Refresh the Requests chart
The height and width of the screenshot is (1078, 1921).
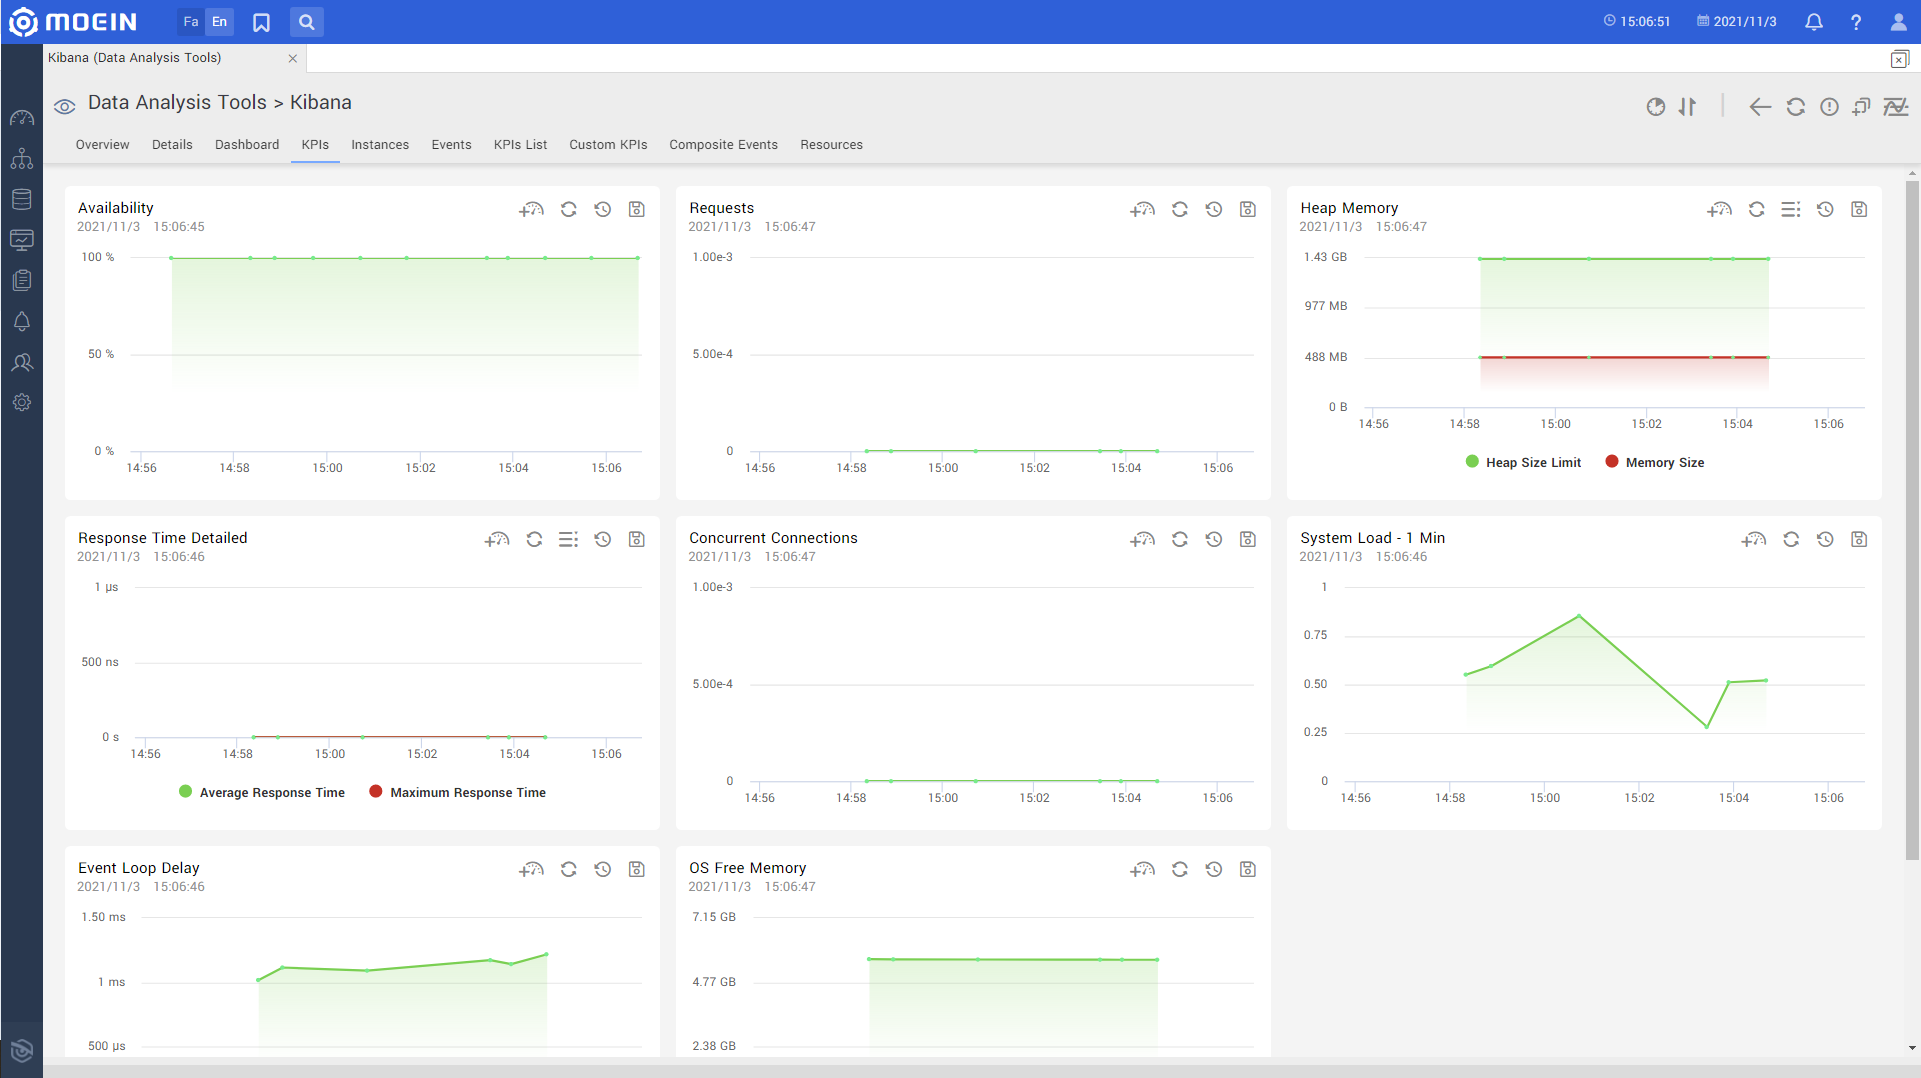click(1180, 209)
